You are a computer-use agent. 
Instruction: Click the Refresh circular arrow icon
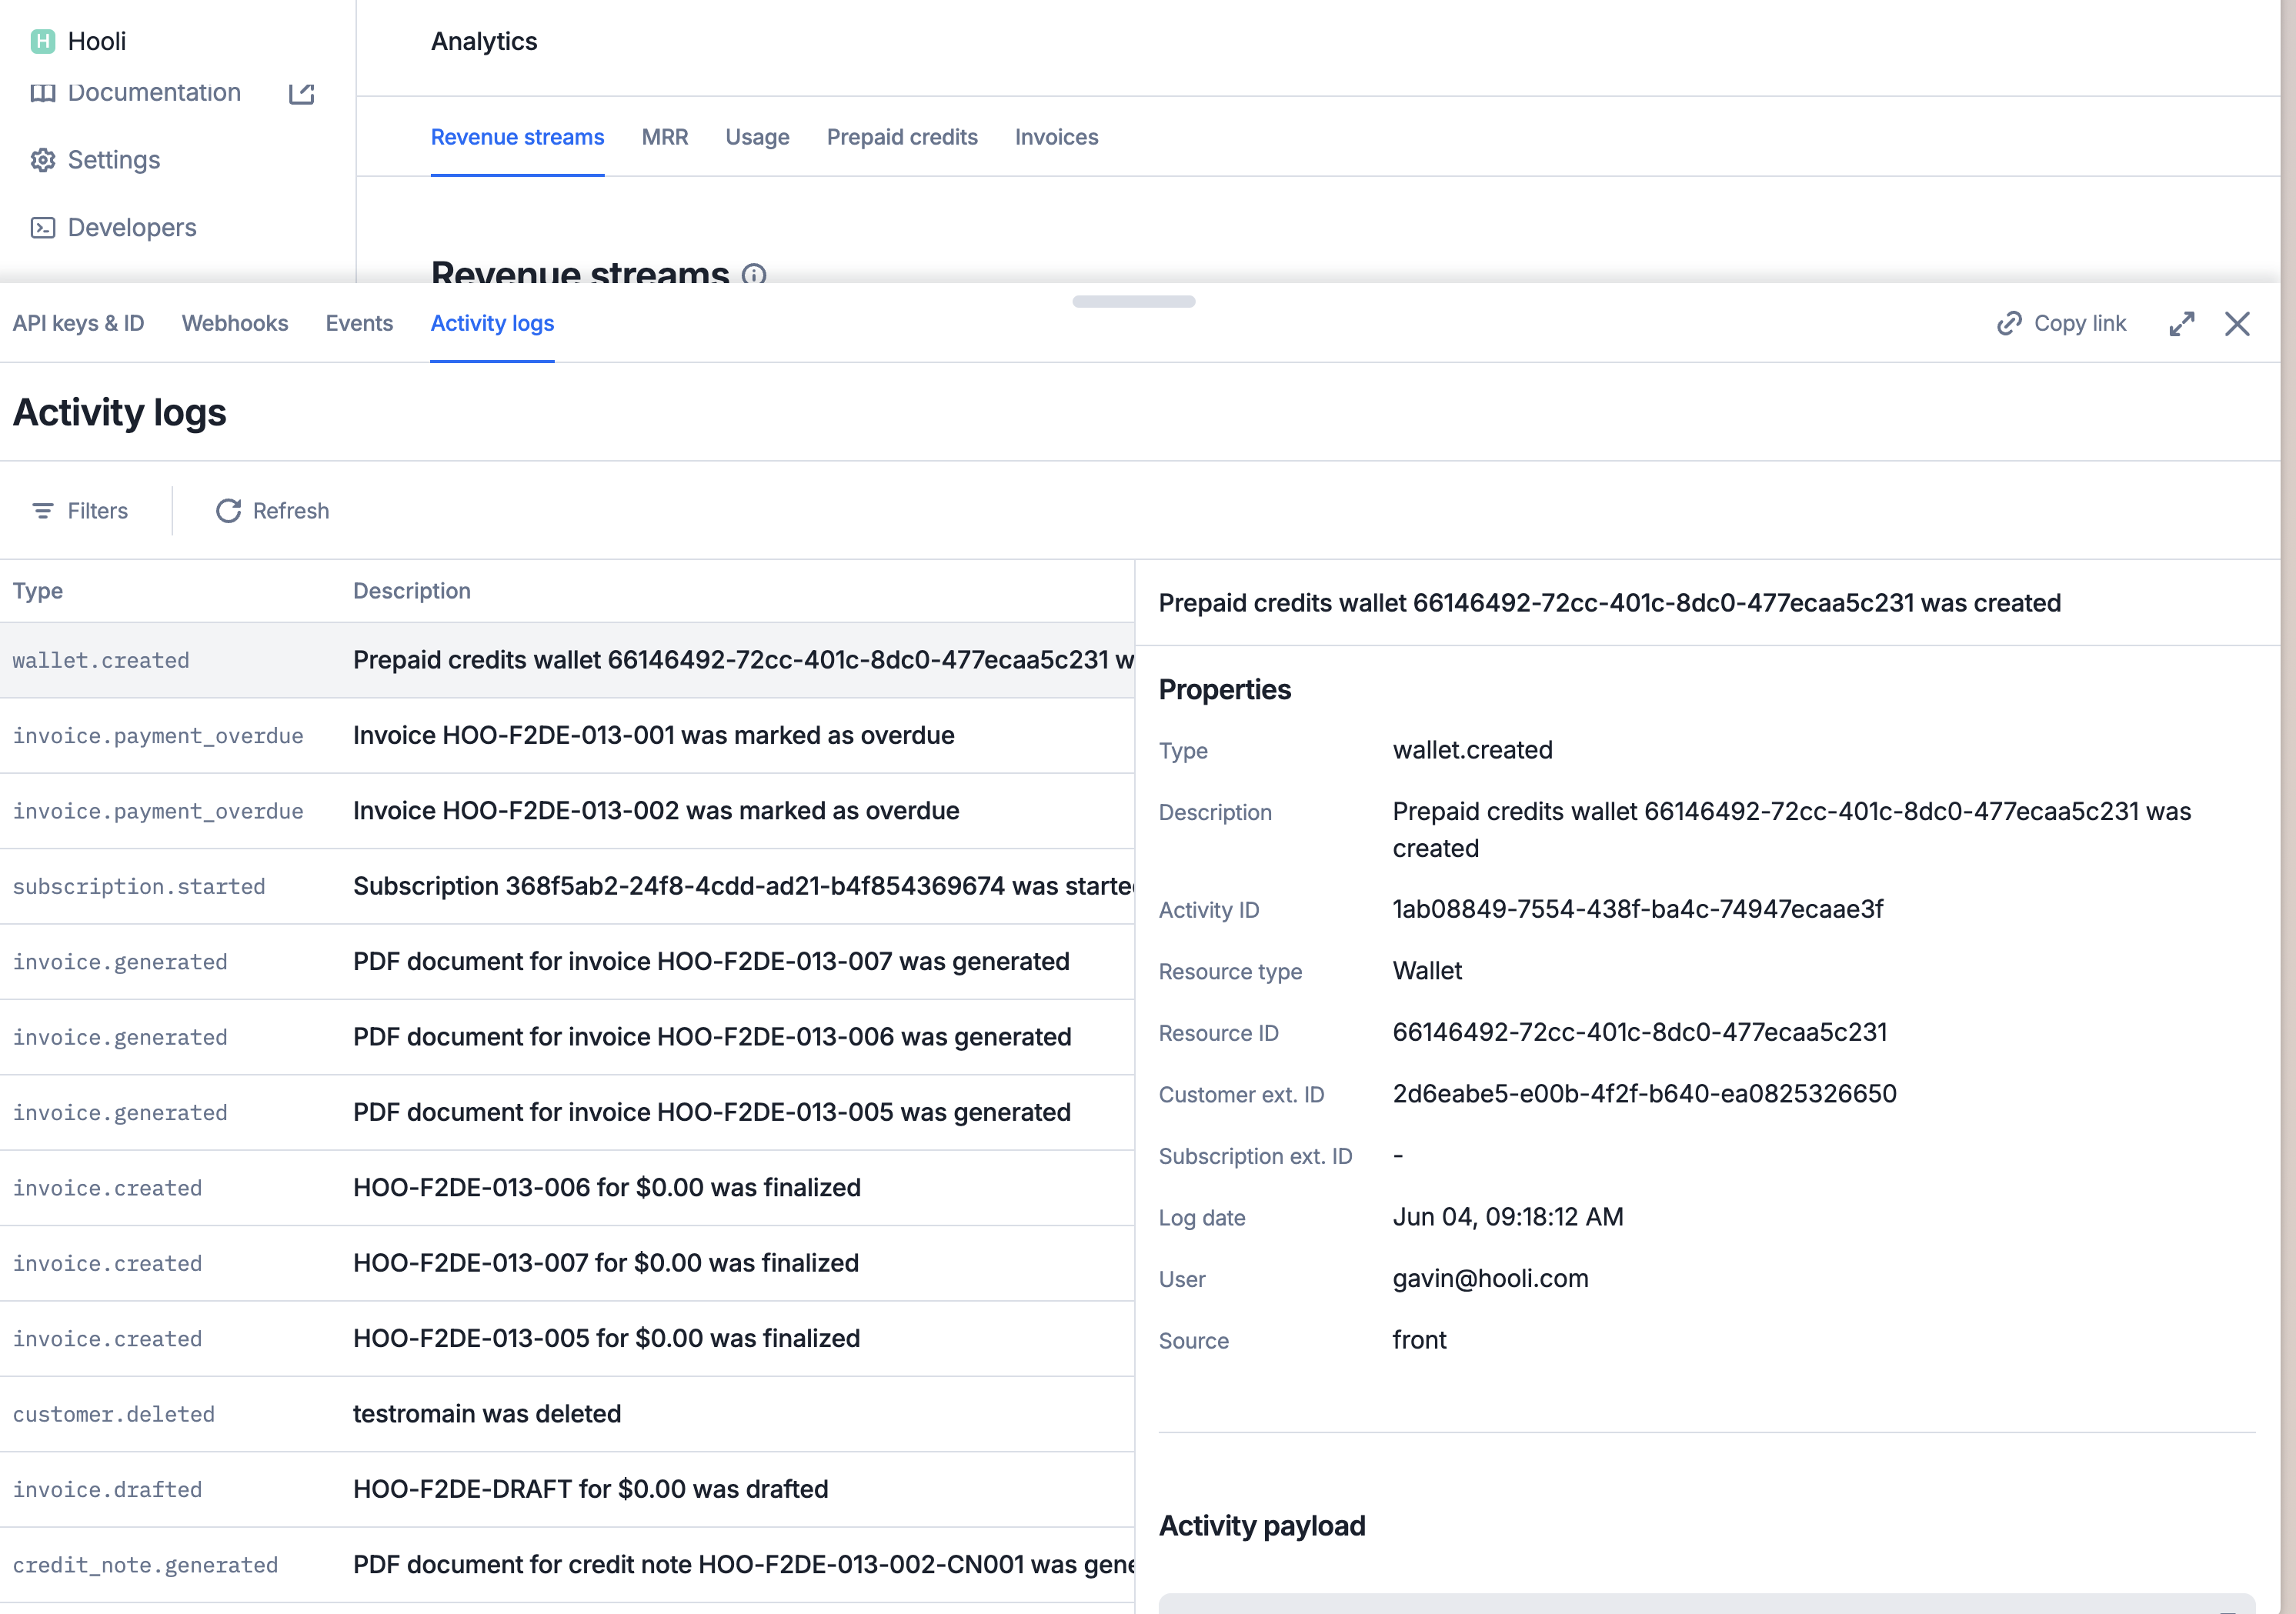pyautogui.click(x=228, y=511)
